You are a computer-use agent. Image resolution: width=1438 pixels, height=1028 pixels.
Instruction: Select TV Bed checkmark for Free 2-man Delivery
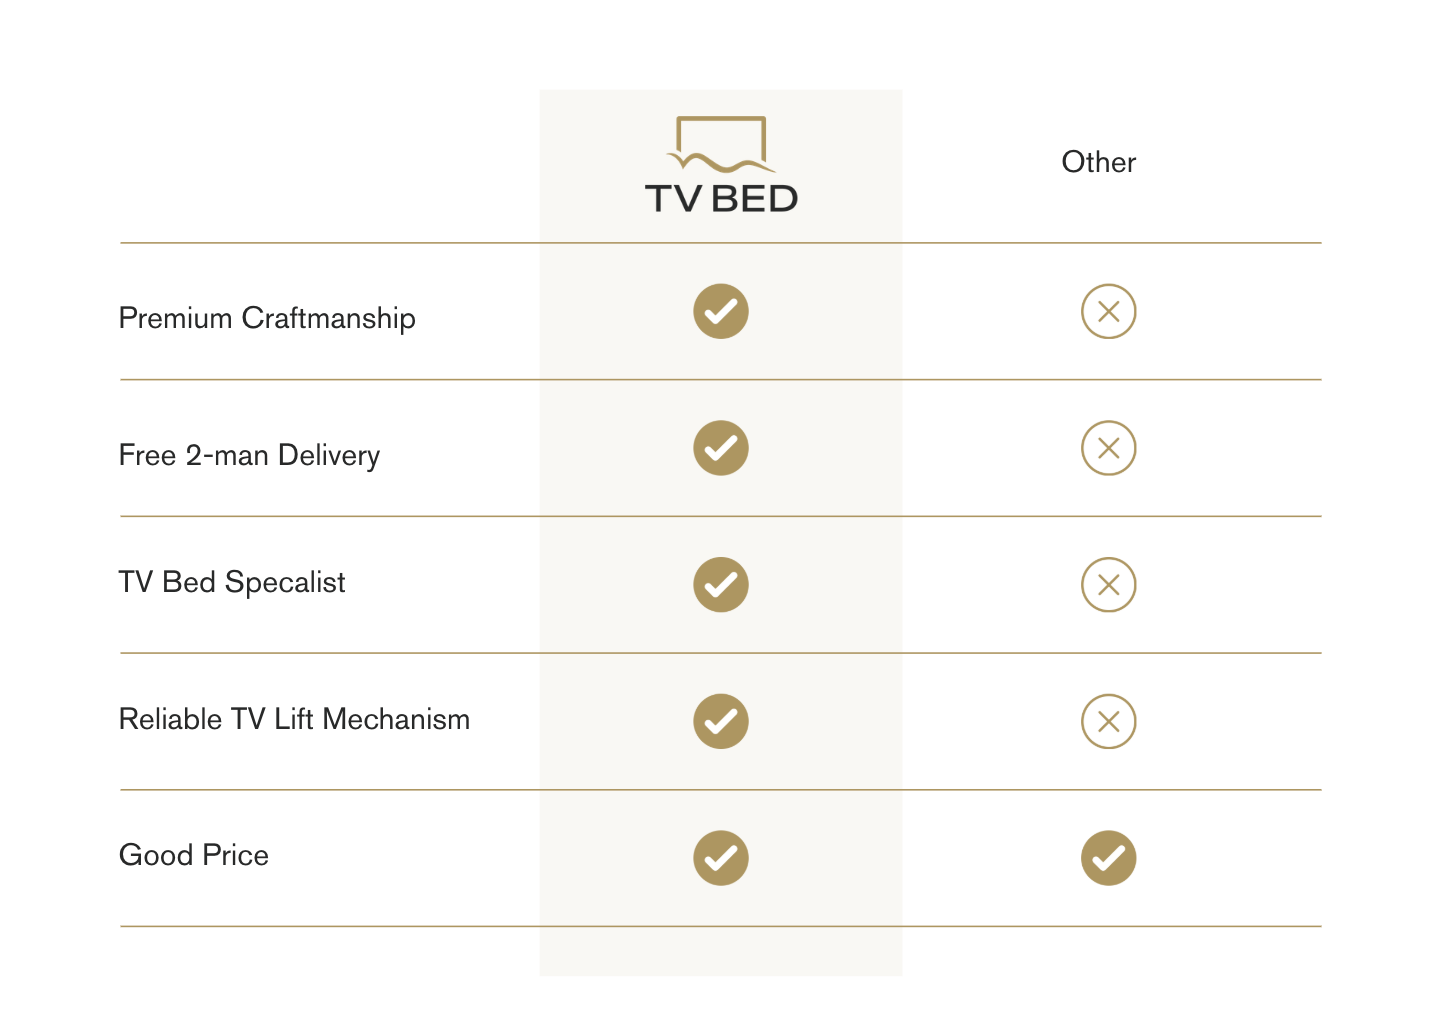[721, 448]
